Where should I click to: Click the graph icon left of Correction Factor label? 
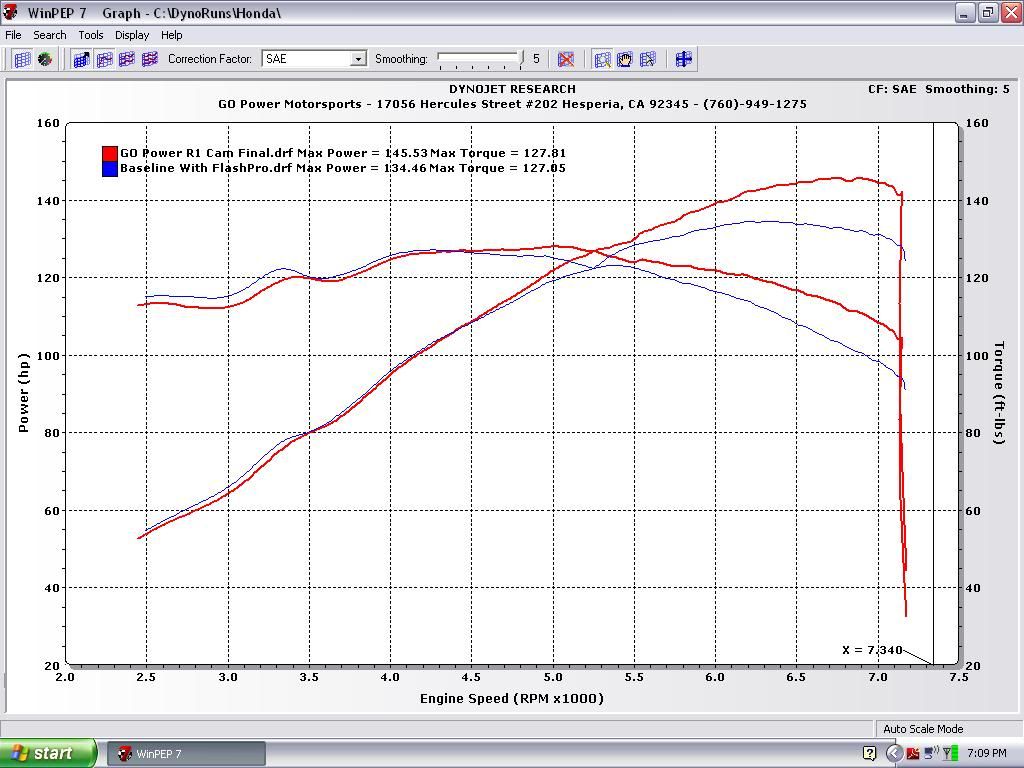click(x=150, y=60)
